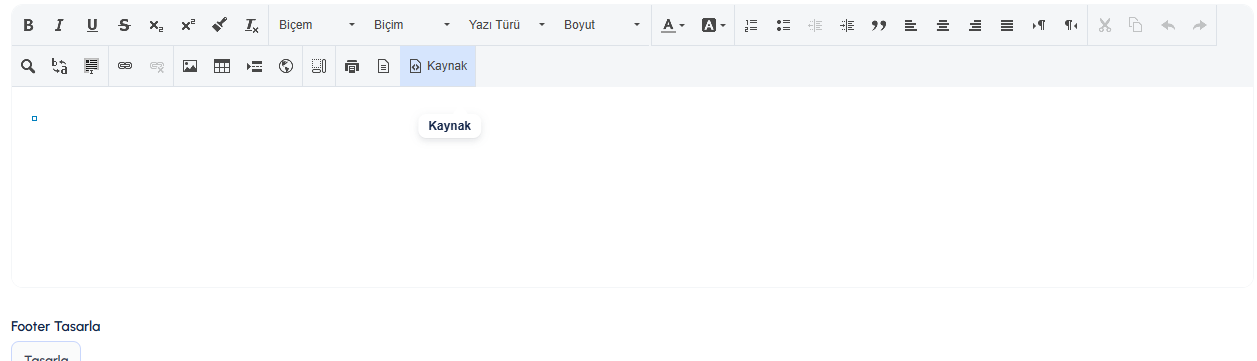Open the Biçem styles dropdown
The image size is (1257, 361).
(317, 25)
